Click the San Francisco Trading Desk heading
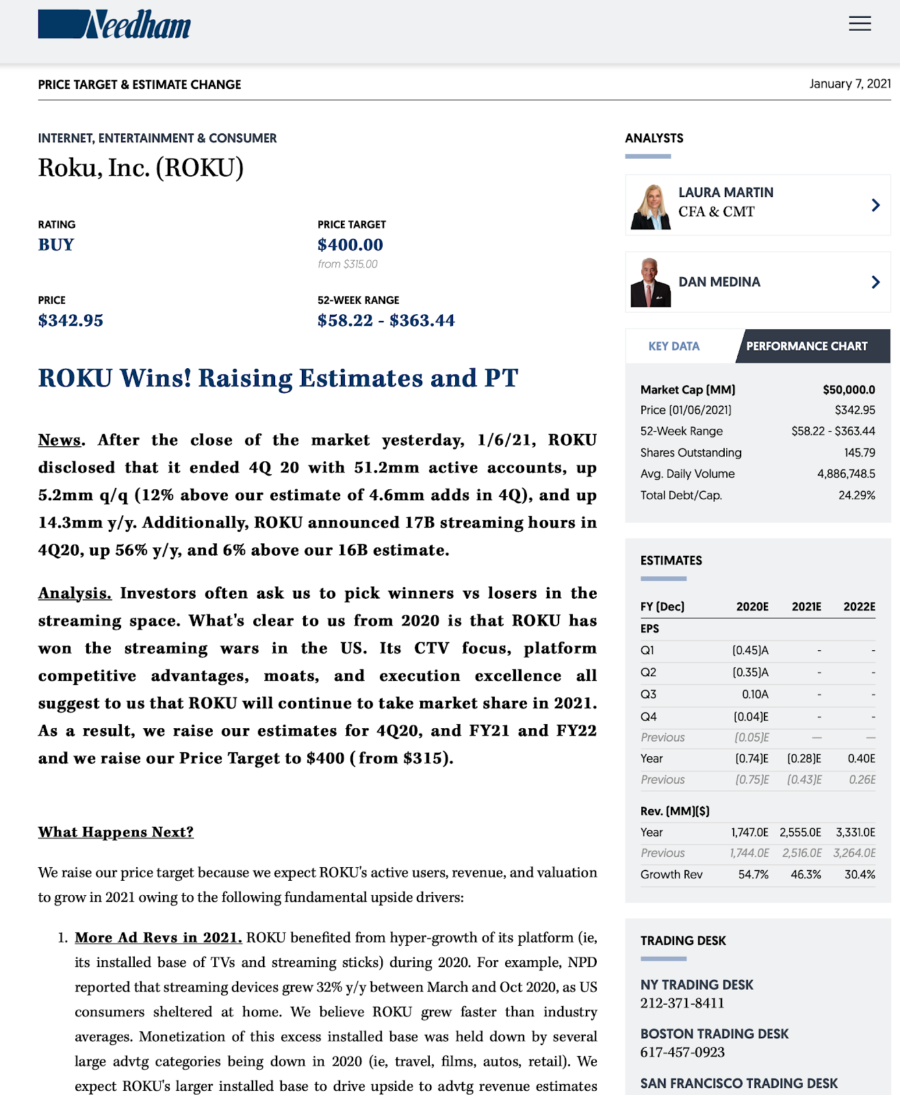Viewport: 900px width, 1095px height. click(x=739, y=1083)
